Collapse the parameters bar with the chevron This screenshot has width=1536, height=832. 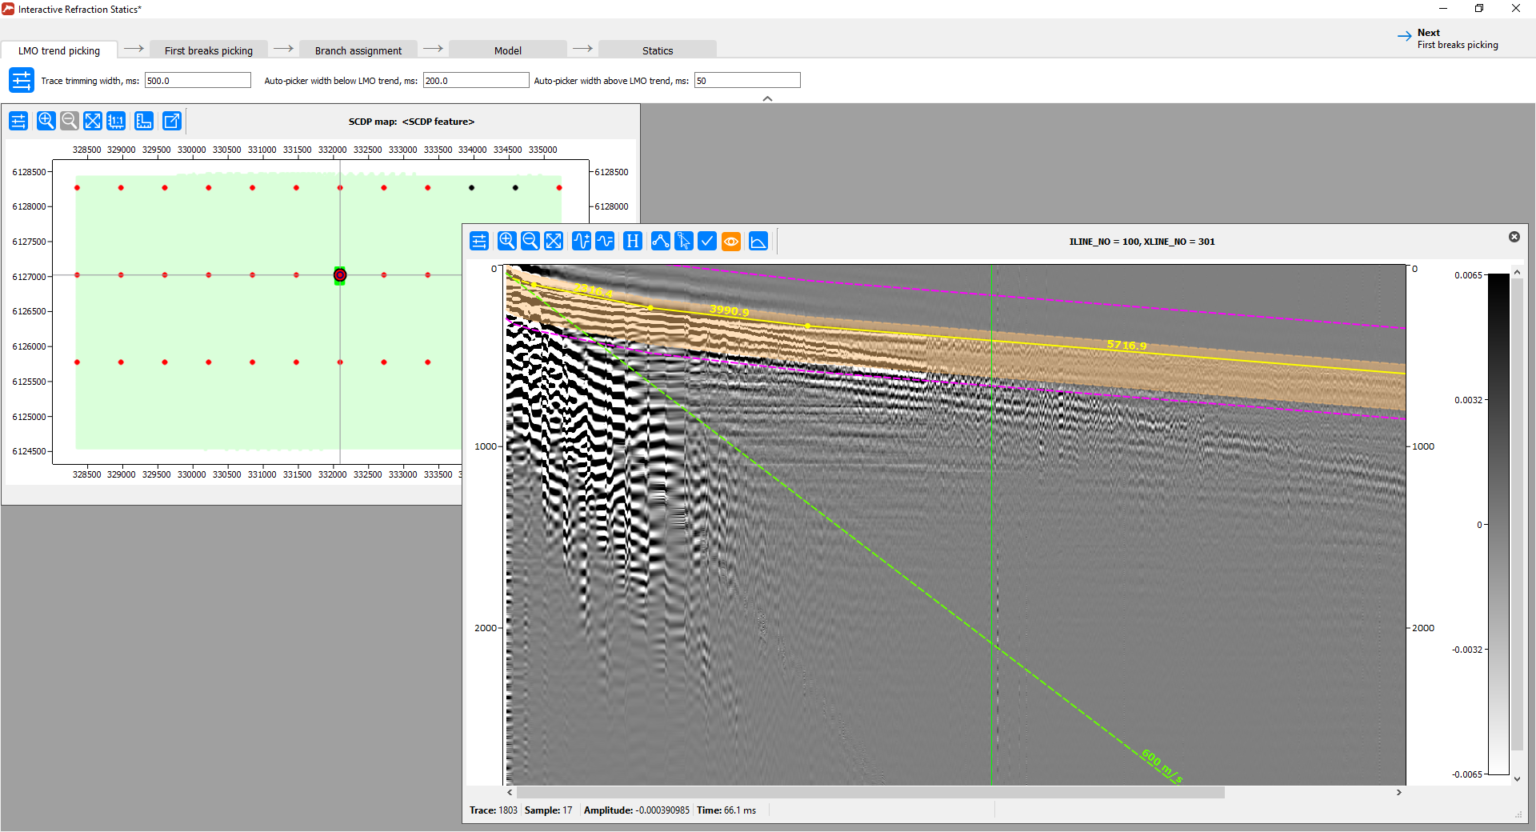point(768,98)
